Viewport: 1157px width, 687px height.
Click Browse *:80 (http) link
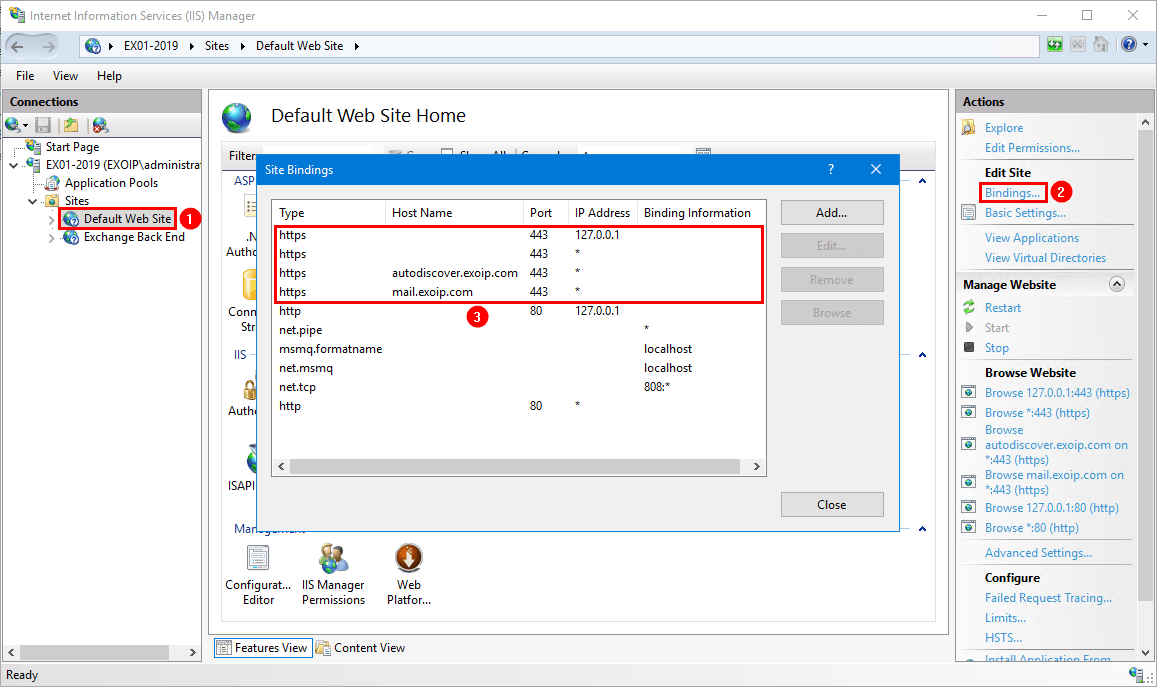click(x=1032, y=528)
